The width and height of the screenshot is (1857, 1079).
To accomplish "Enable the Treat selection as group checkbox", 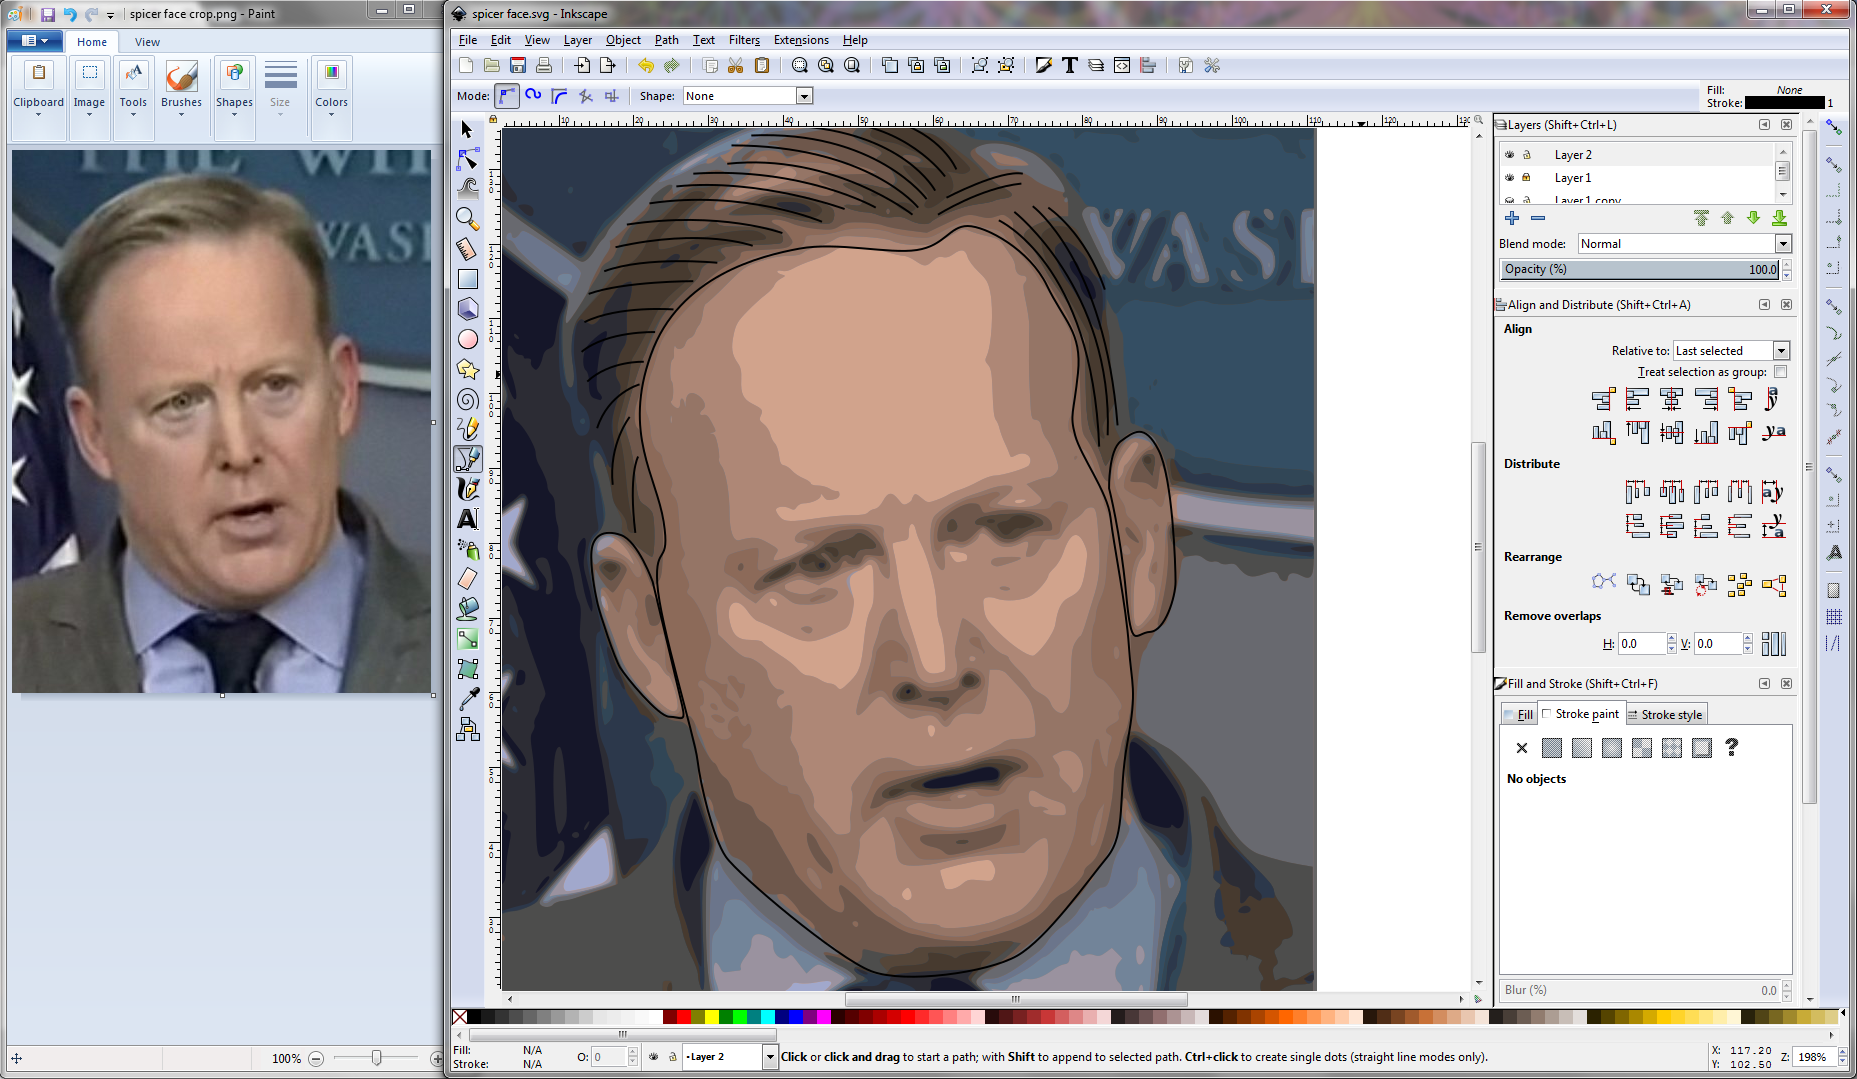I will (x=1781, y=371).
